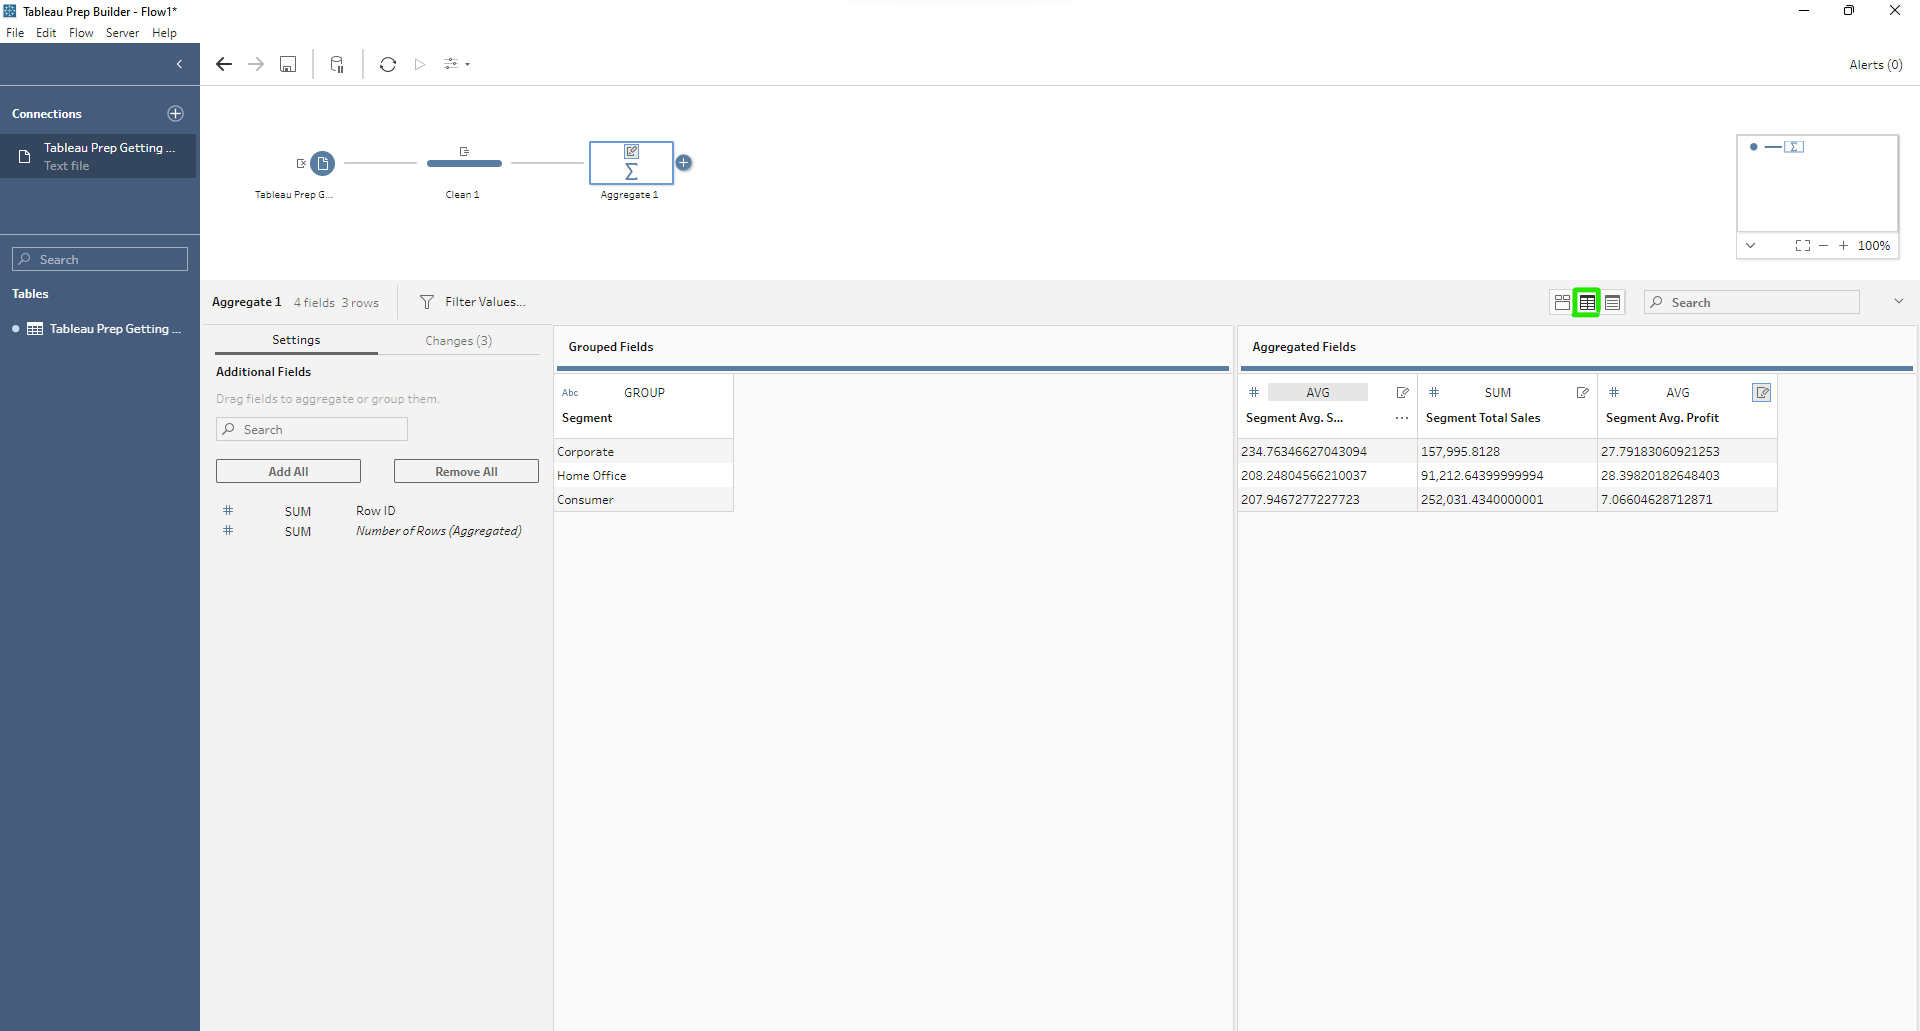Switch to the Changes (3) tab
Screen dimensions: 1920x1031
pyautogui.click(x=458, y=340)
